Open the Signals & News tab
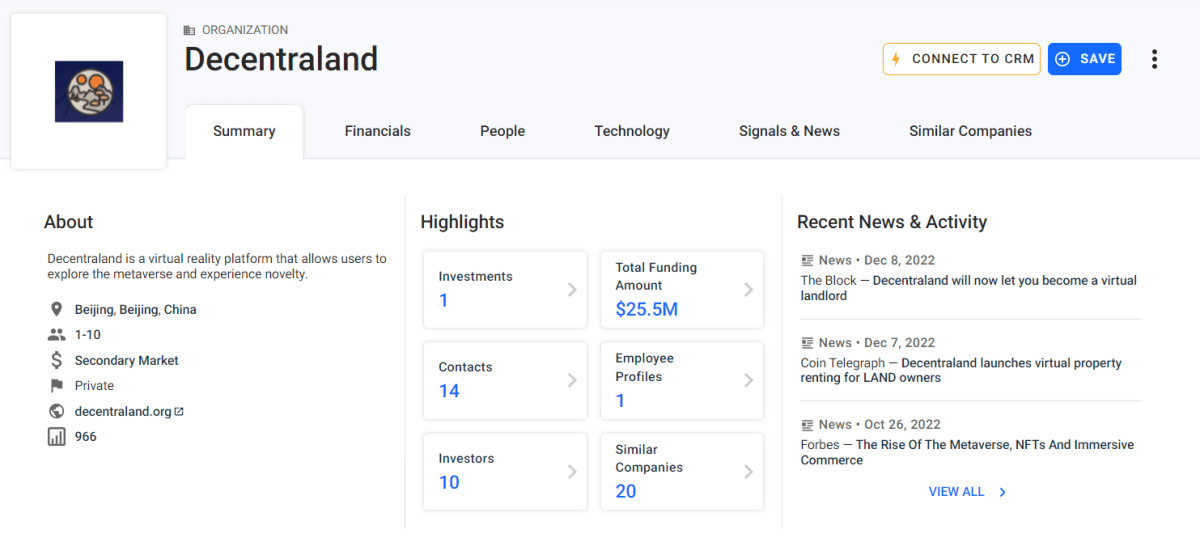Image resolution: width=1200 pixels, height=534 pixels. pyautogui.click(x=789, y=131)
